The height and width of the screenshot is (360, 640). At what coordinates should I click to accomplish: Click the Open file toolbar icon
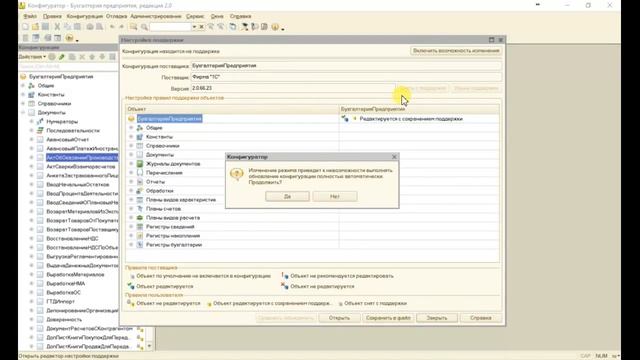pos(35,27)
